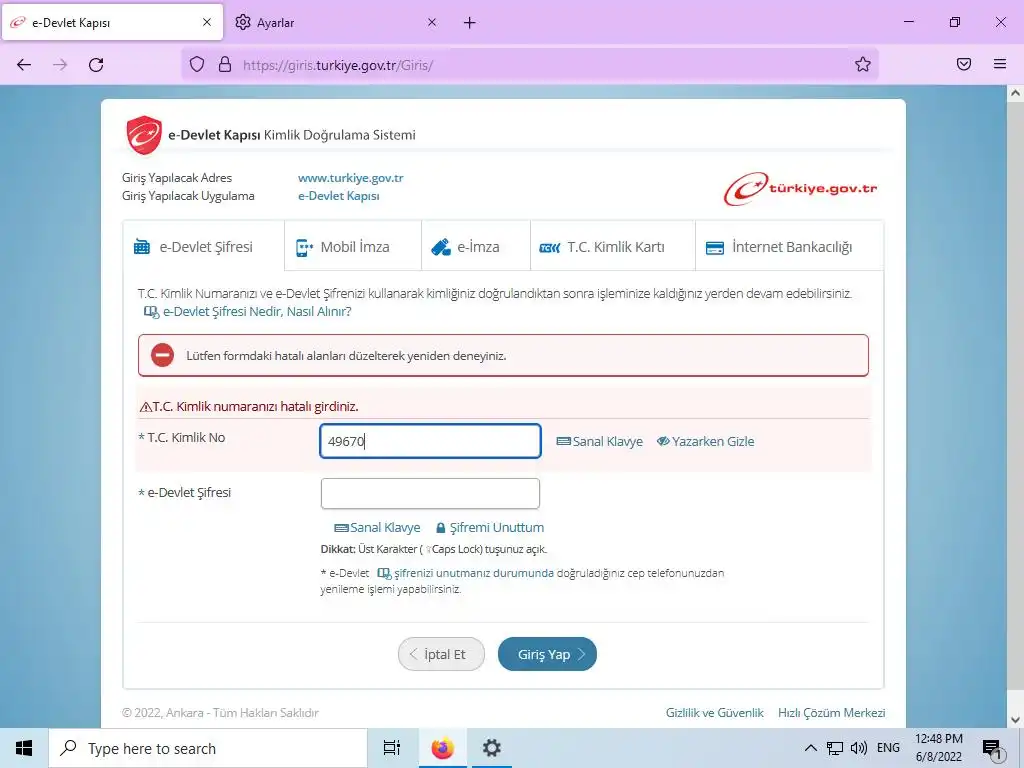This screenshot has width=1024, height=768.
Task: Click the türkiye.gov.tr logo
Action: [800, 189]
